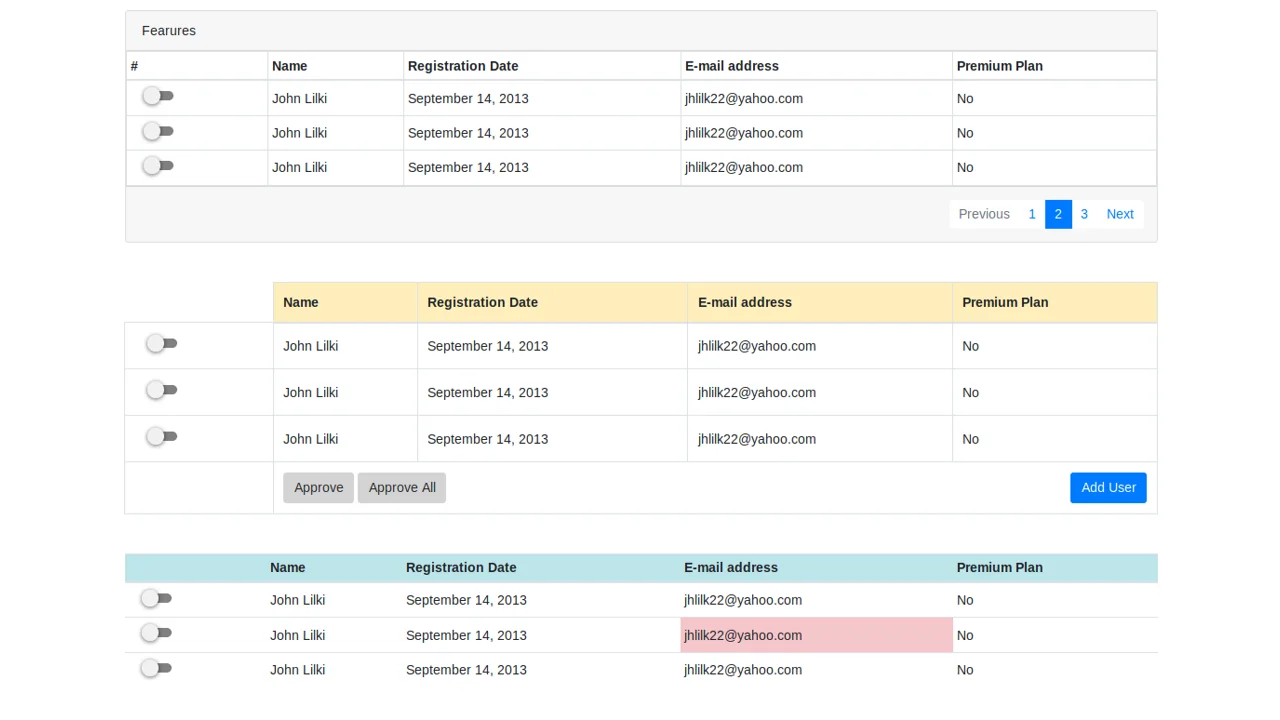Image resolution: width=1280 pixels, height=720 pixels.
Task: Go to the Previous page
Action: 984,214
